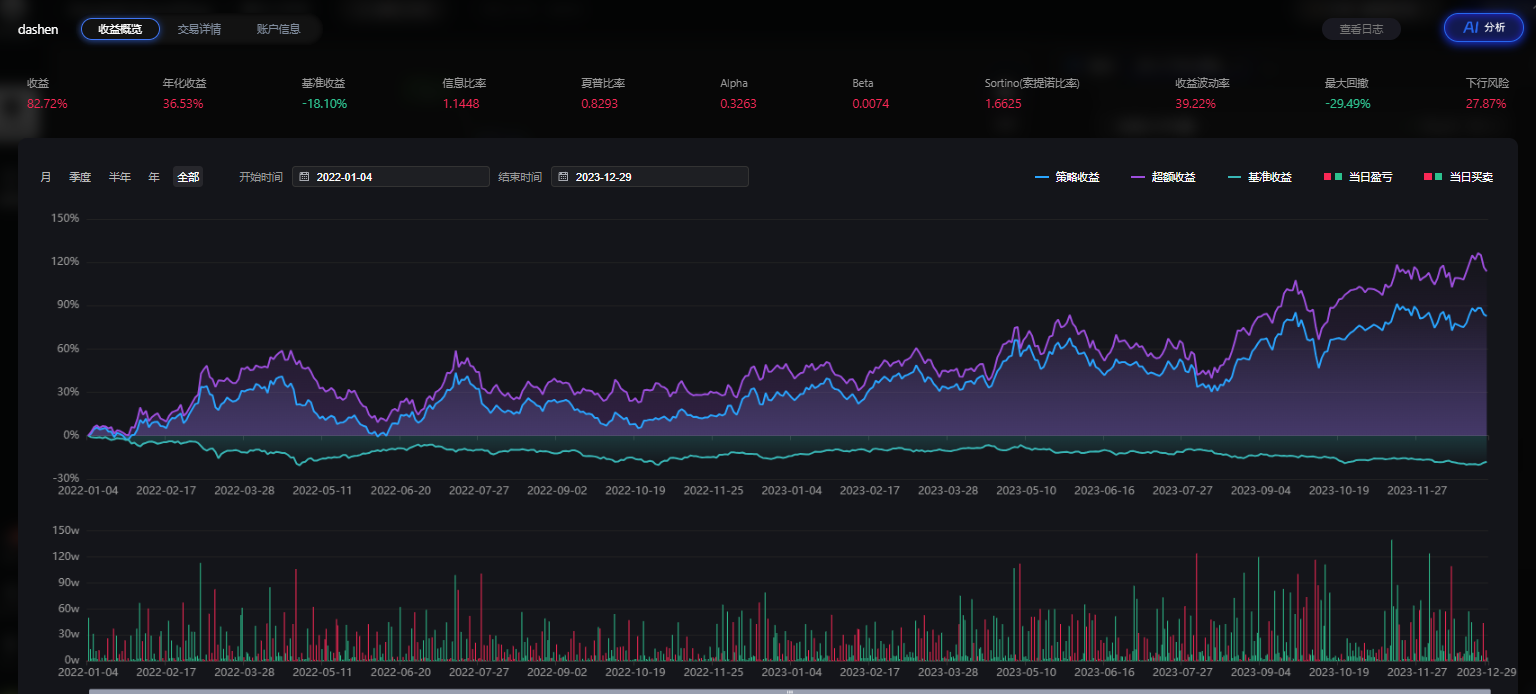Click the dashen strategy name

38,29
